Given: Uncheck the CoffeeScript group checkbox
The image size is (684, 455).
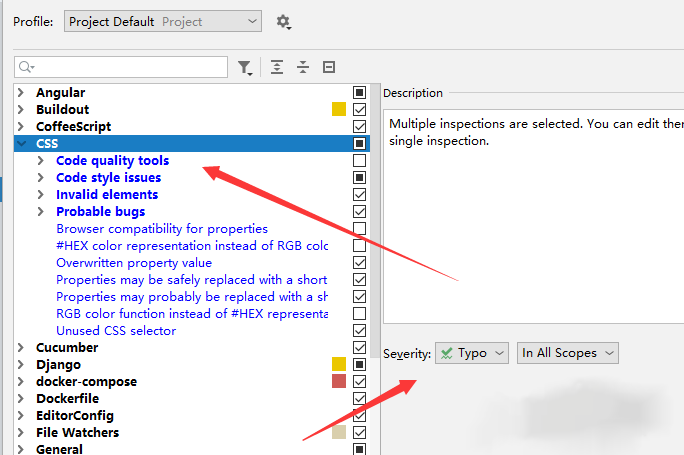Looking at the screenshot, I should pyautogui.click(x=359, y=127).
